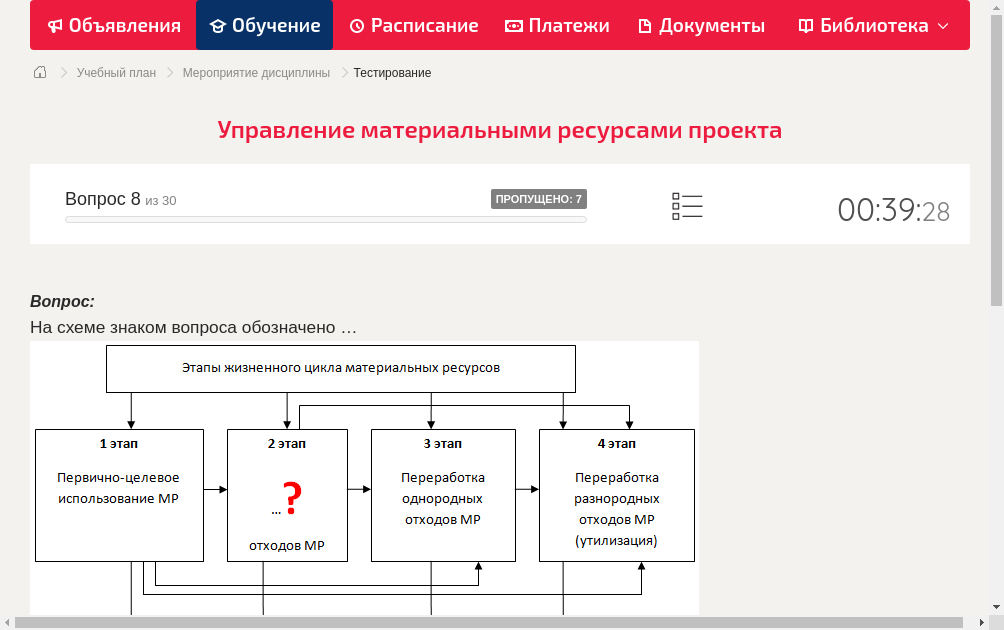Image resolution: width=1004 pixels, height=630 pixels.
Task: Click the 00:39:28 countdown timer
Action: 894,206
